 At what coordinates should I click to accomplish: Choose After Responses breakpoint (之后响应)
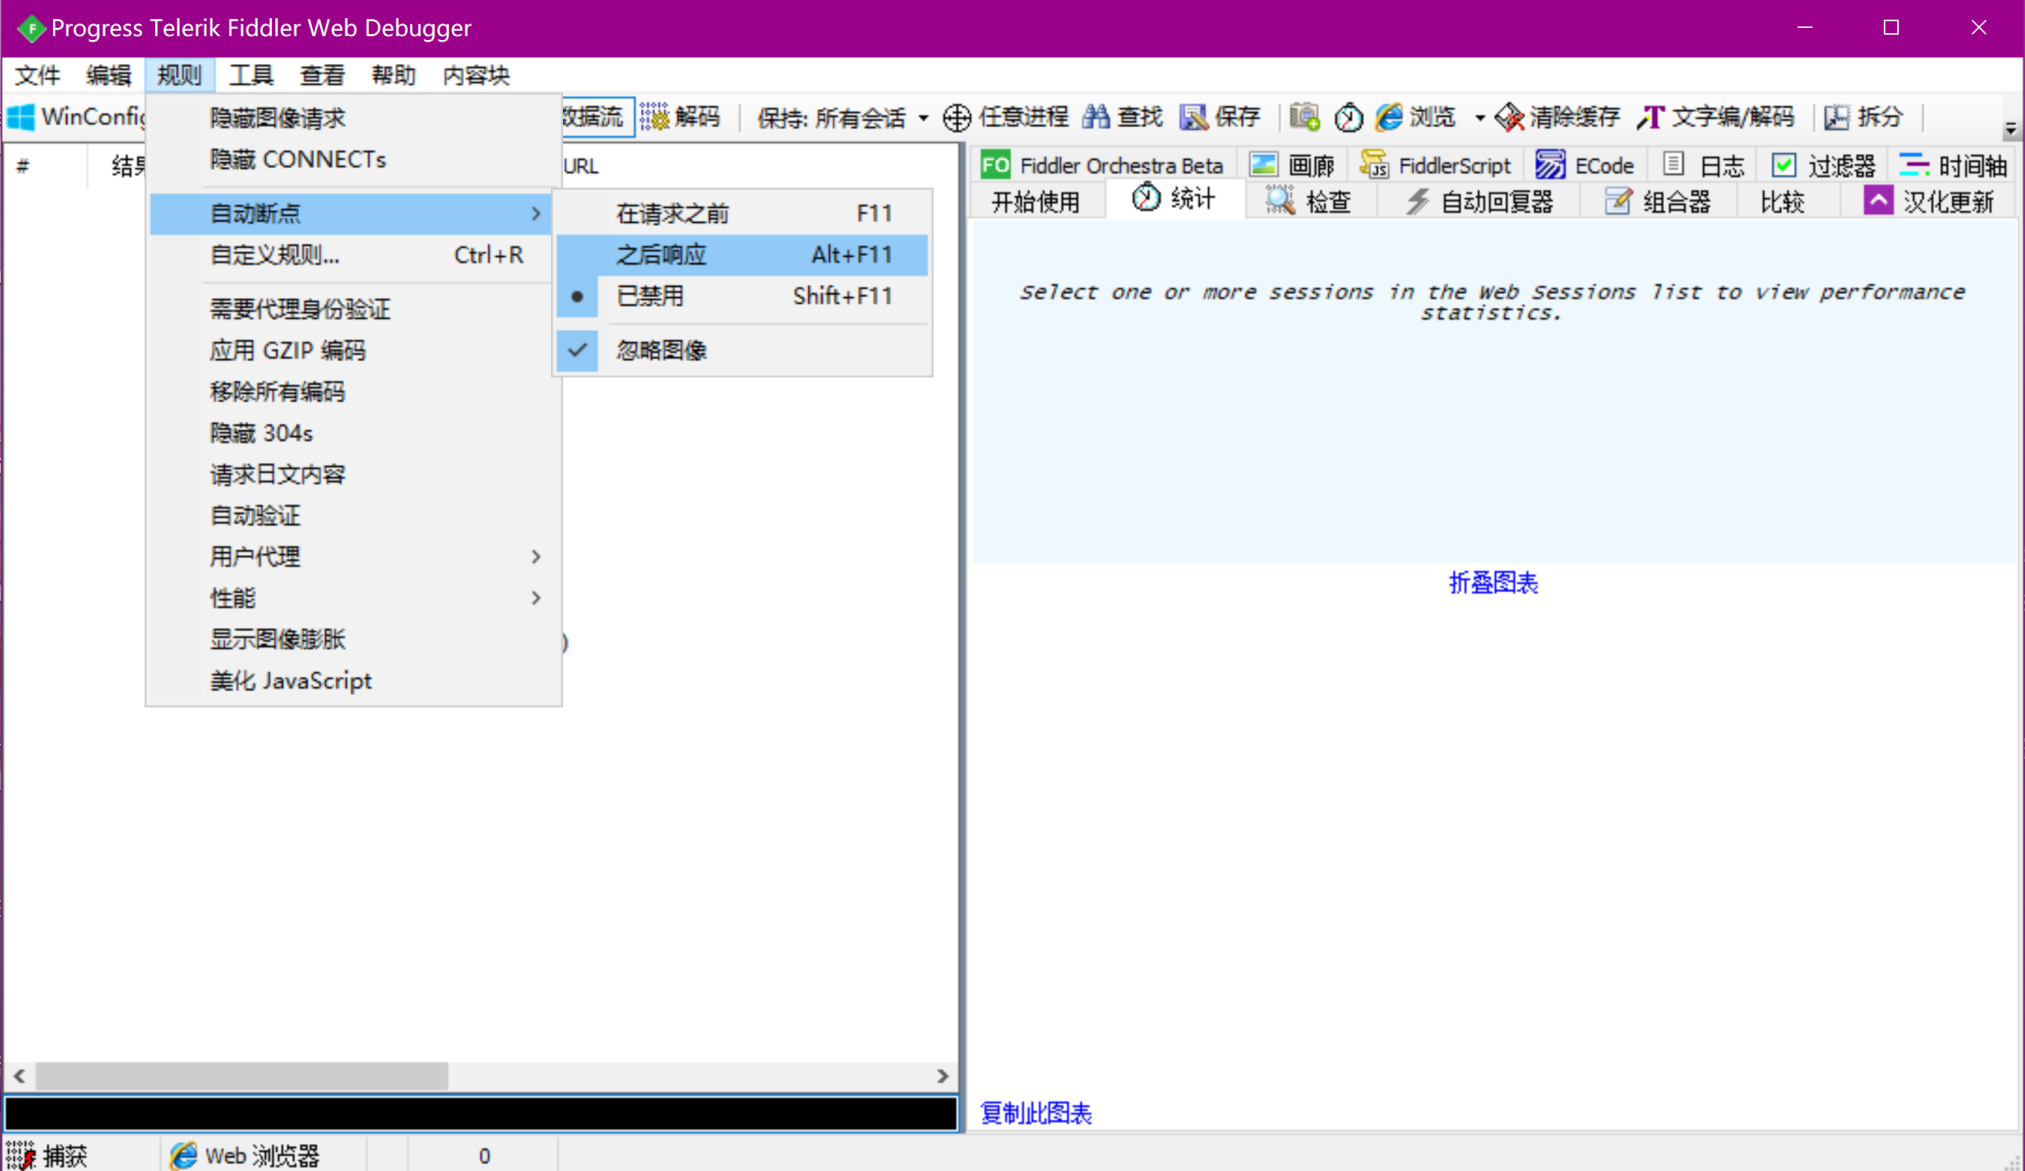pos(742,254)
